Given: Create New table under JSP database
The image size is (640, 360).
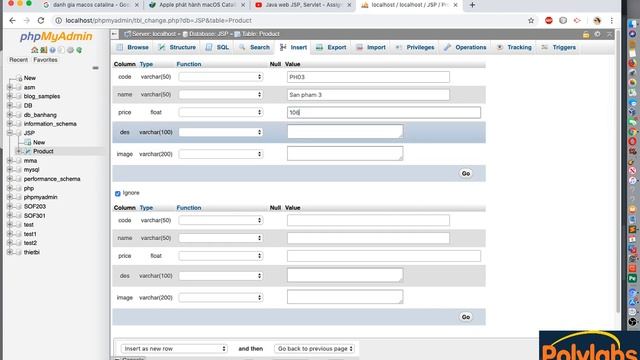Looking at the screenshot, I should 39,142.
